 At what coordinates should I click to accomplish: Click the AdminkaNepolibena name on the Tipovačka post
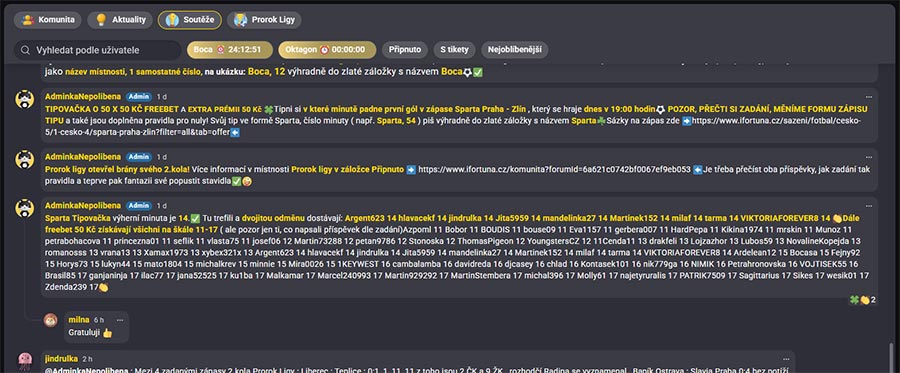tap(83, 96)
